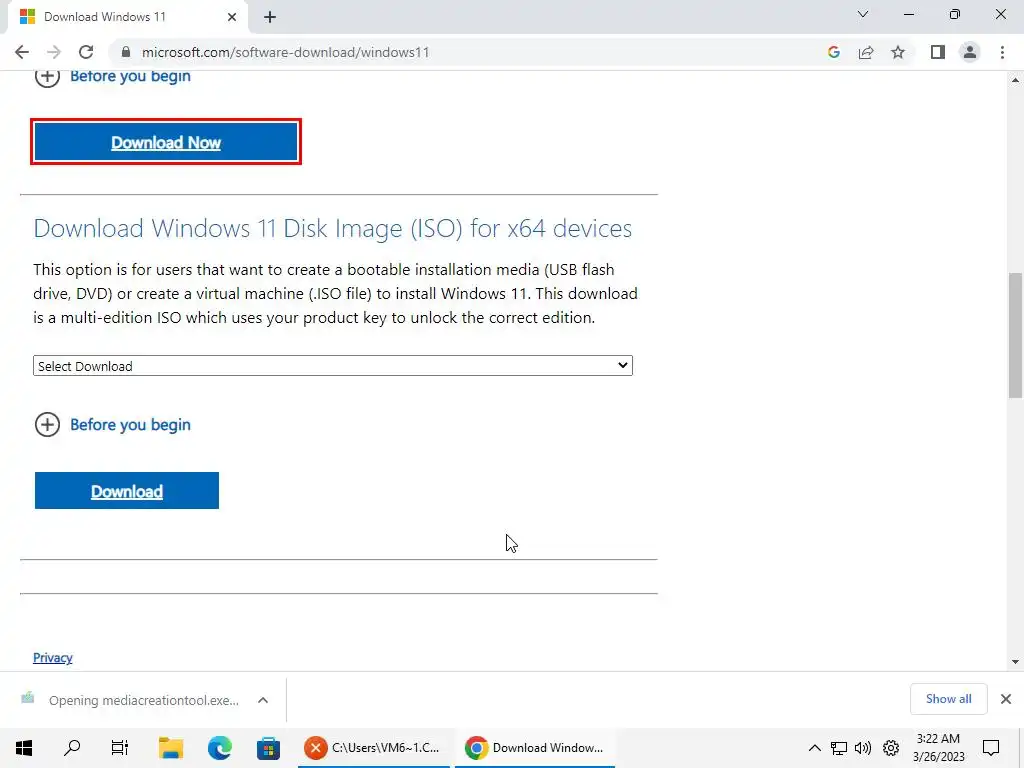
Task: Open the Chrome profile menu
Action: pyautogui.click(x=970, y=52)
